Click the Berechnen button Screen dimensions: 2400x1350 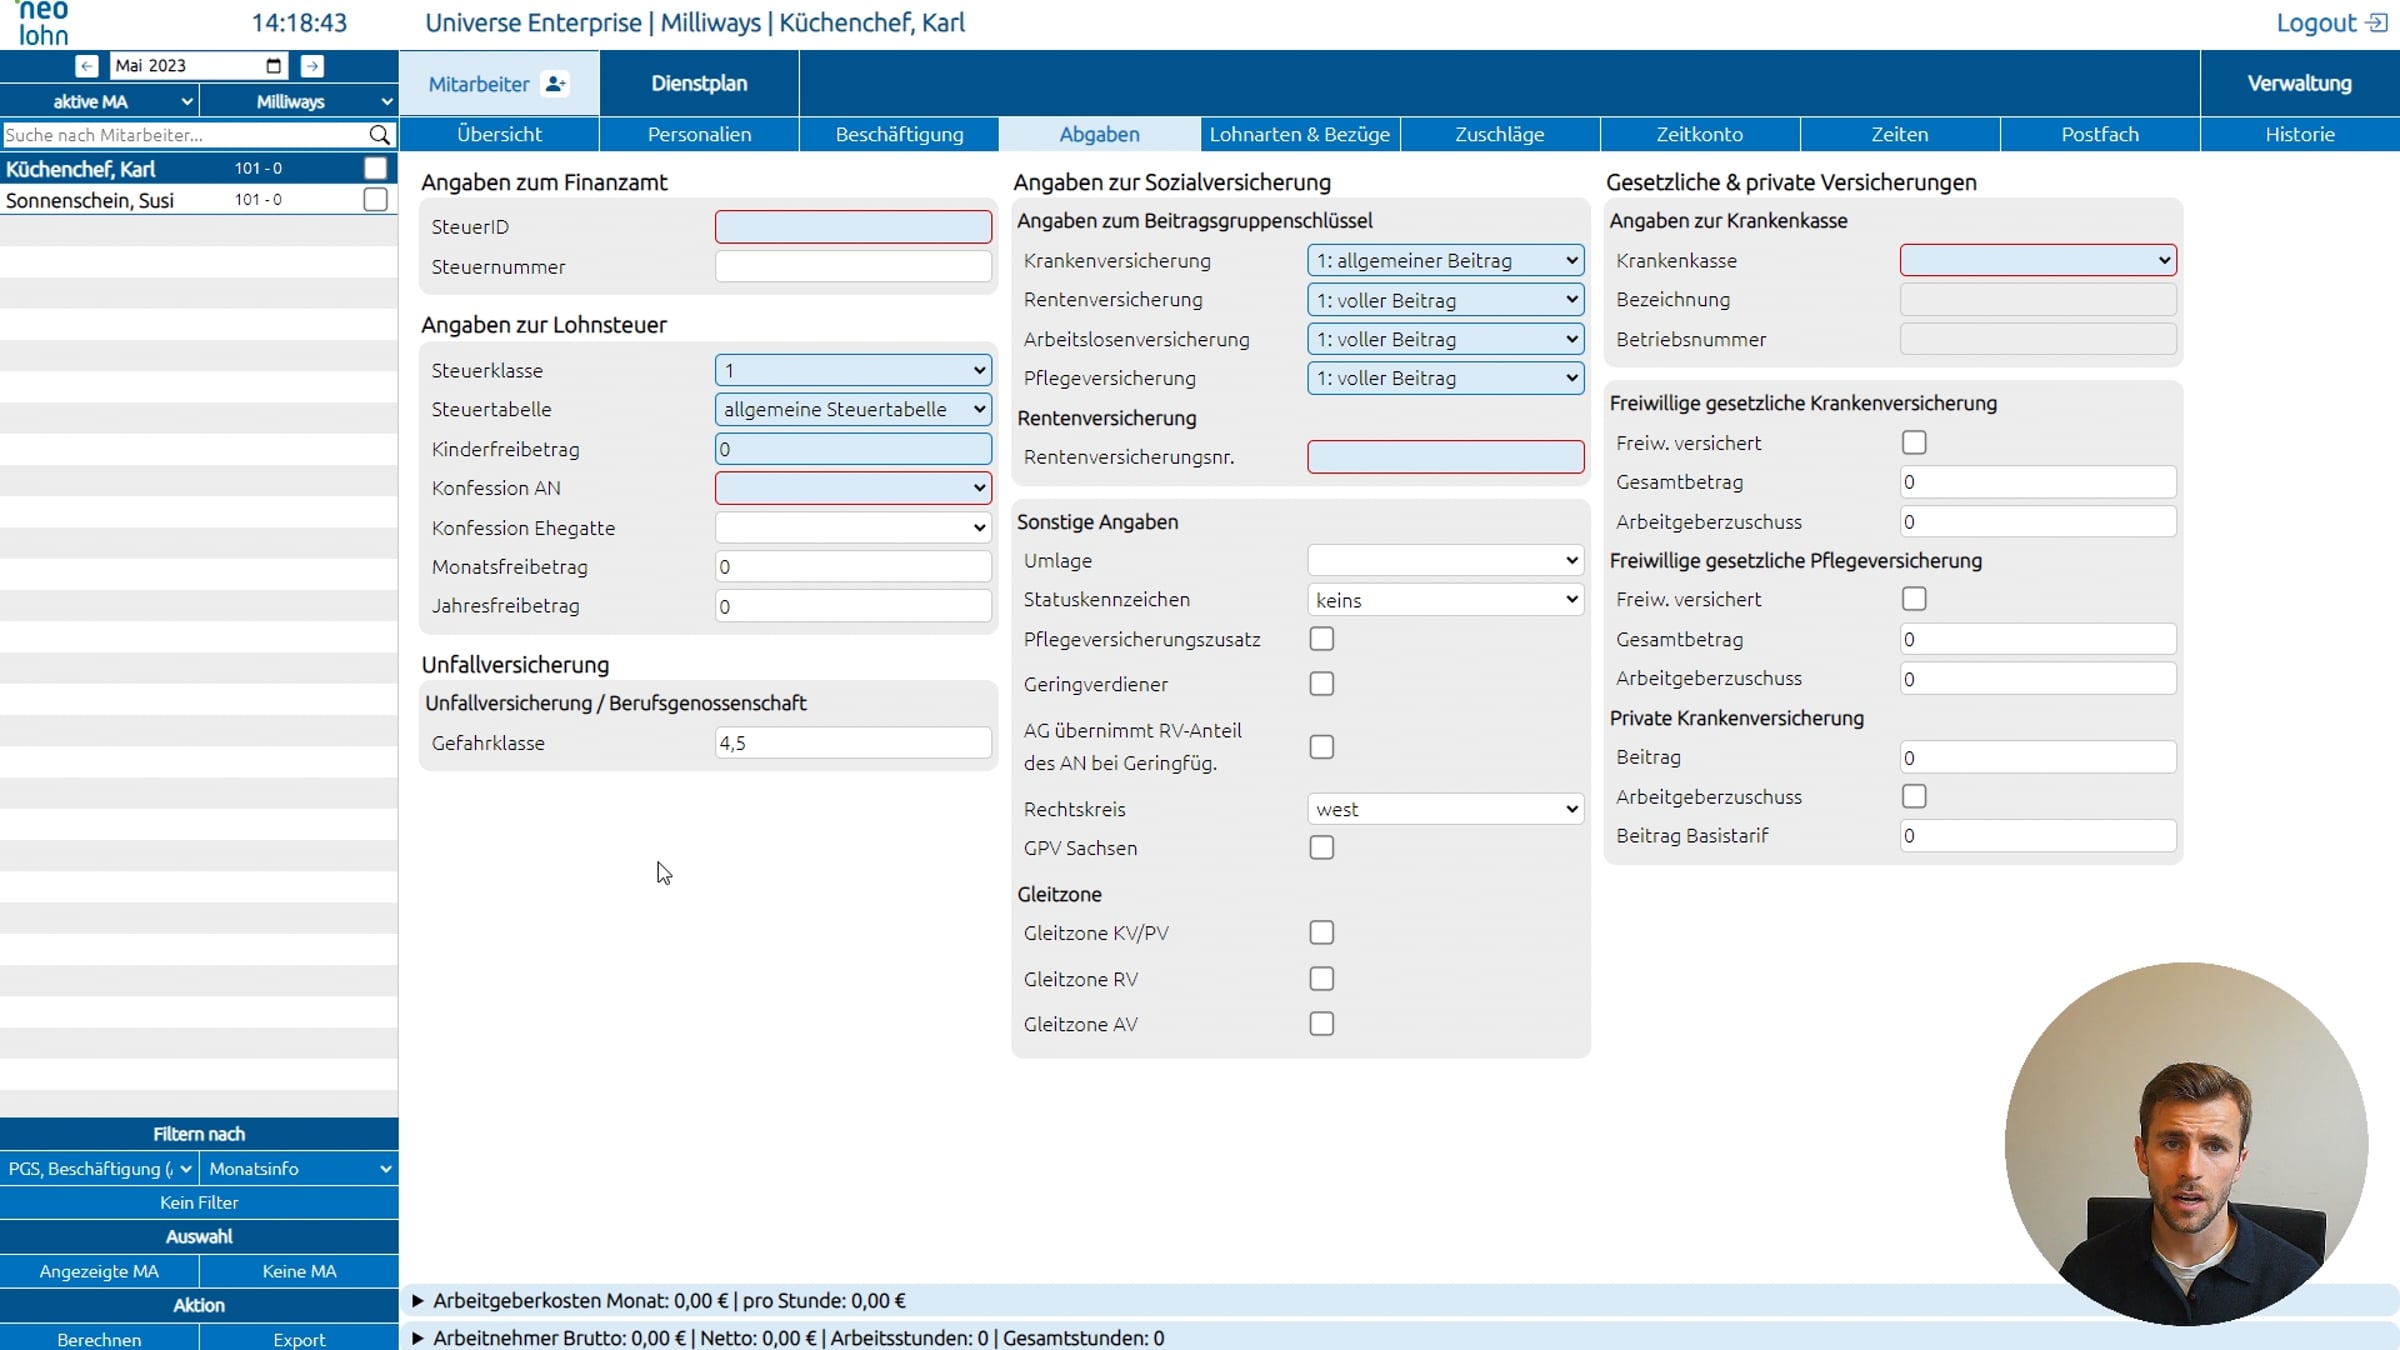point(99,1339)
